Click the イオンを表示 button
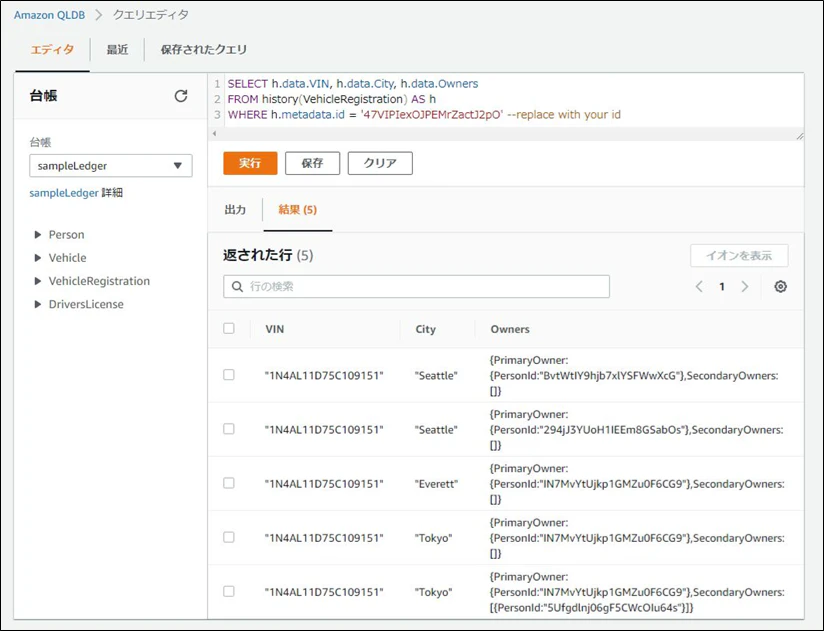This screenshot has width=824, height=631. pos(739,255)
